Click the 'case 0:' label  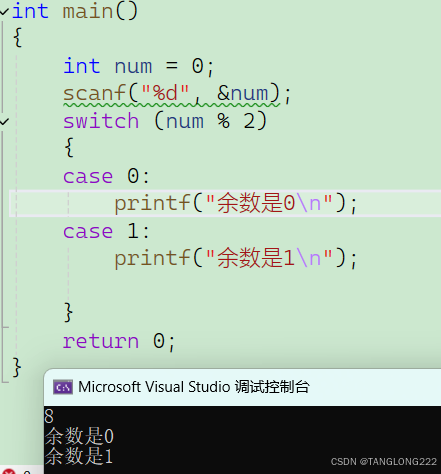(107, 176)
